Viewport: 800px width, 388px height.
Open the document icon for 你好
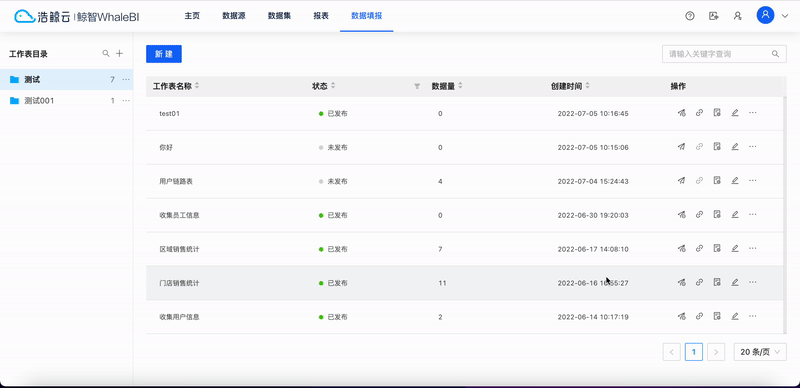point(717,147)
